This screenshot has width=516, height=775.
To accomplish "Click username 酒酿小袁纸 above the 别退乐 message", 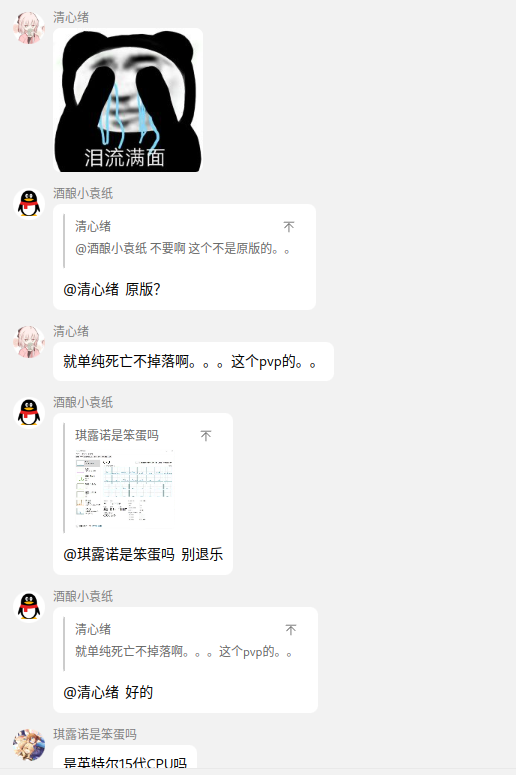I will click(83, 402).
